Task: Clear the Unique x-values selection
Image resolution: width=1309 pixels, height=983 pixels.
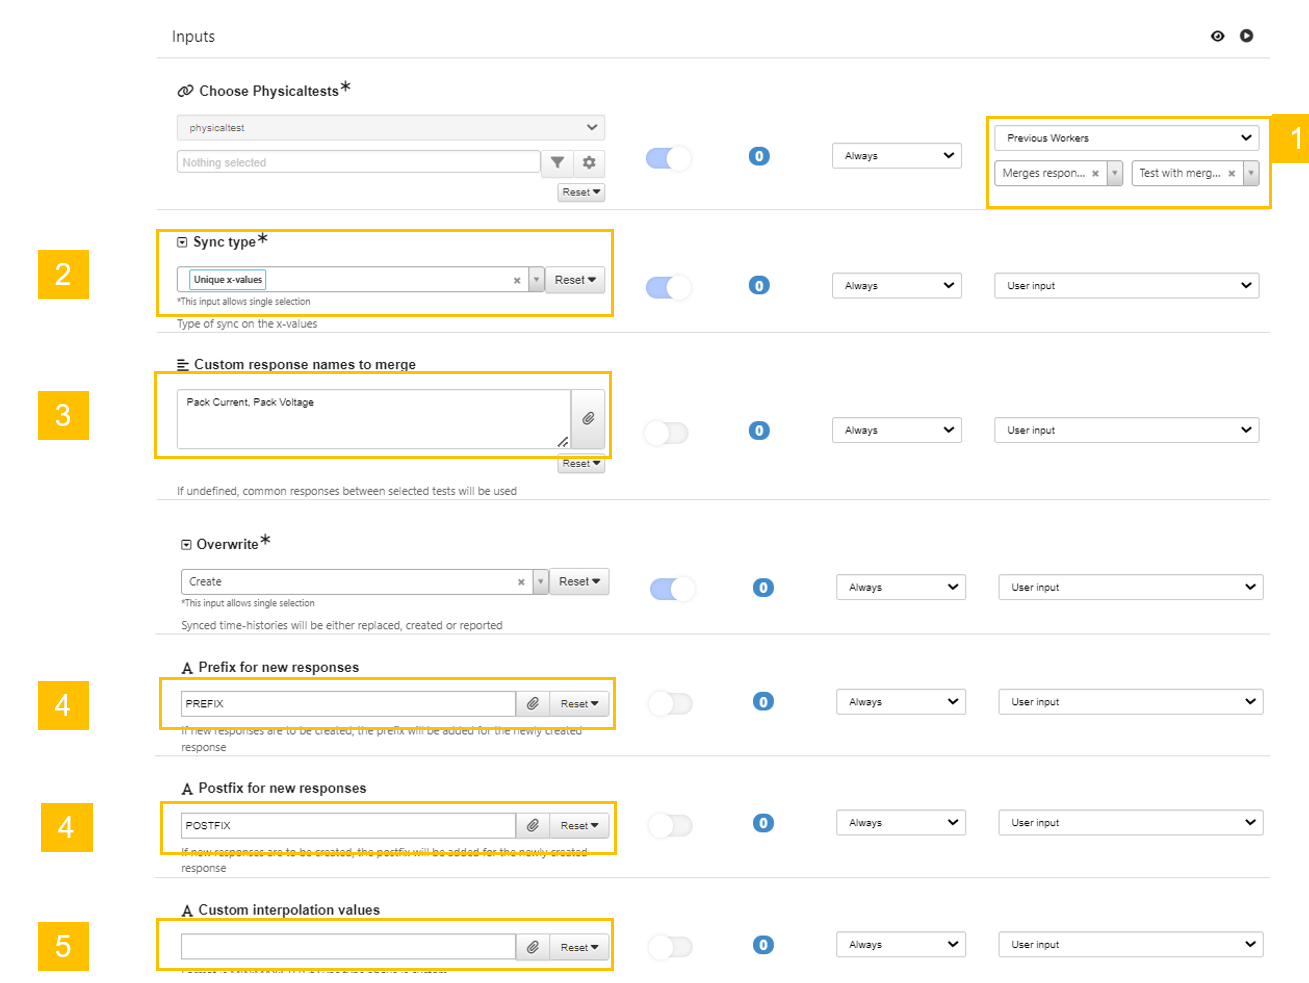Action: tap(517, 280)
